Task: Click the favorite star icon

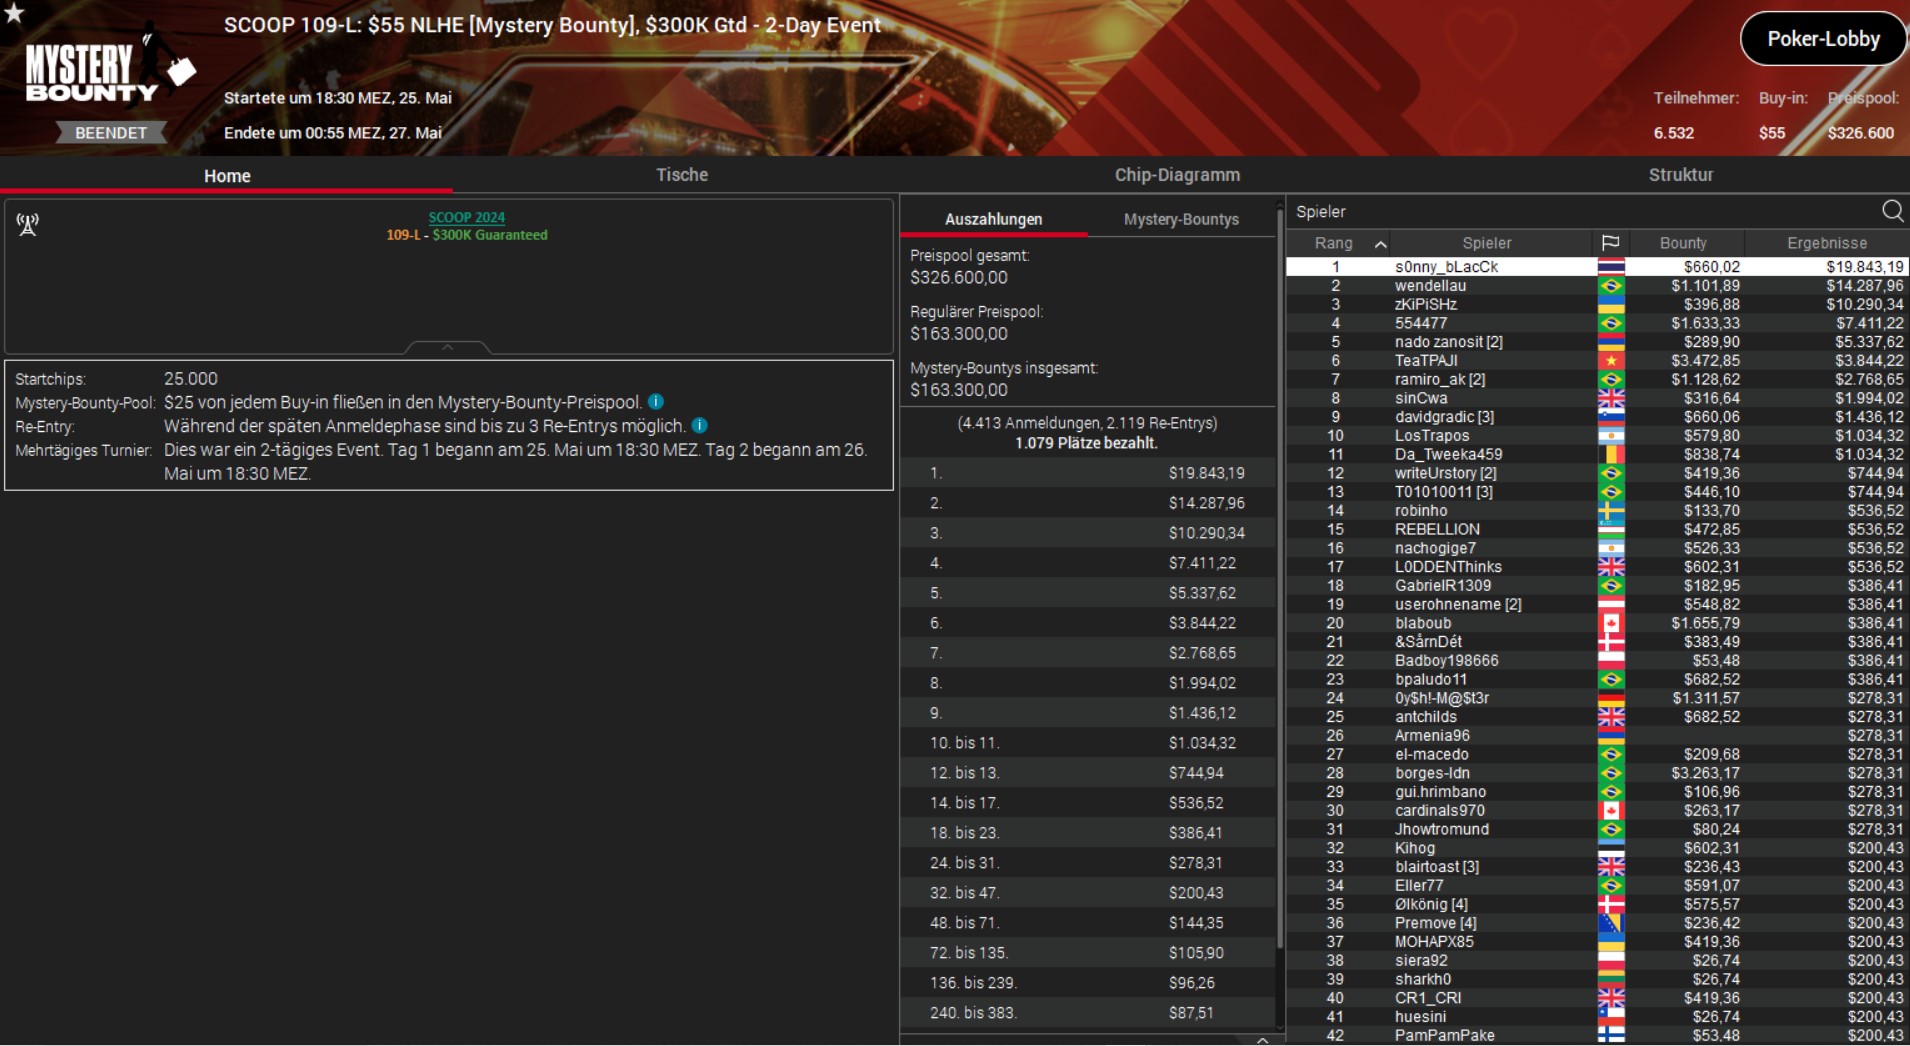Action: pyautogui.click(x=14, y=13)
